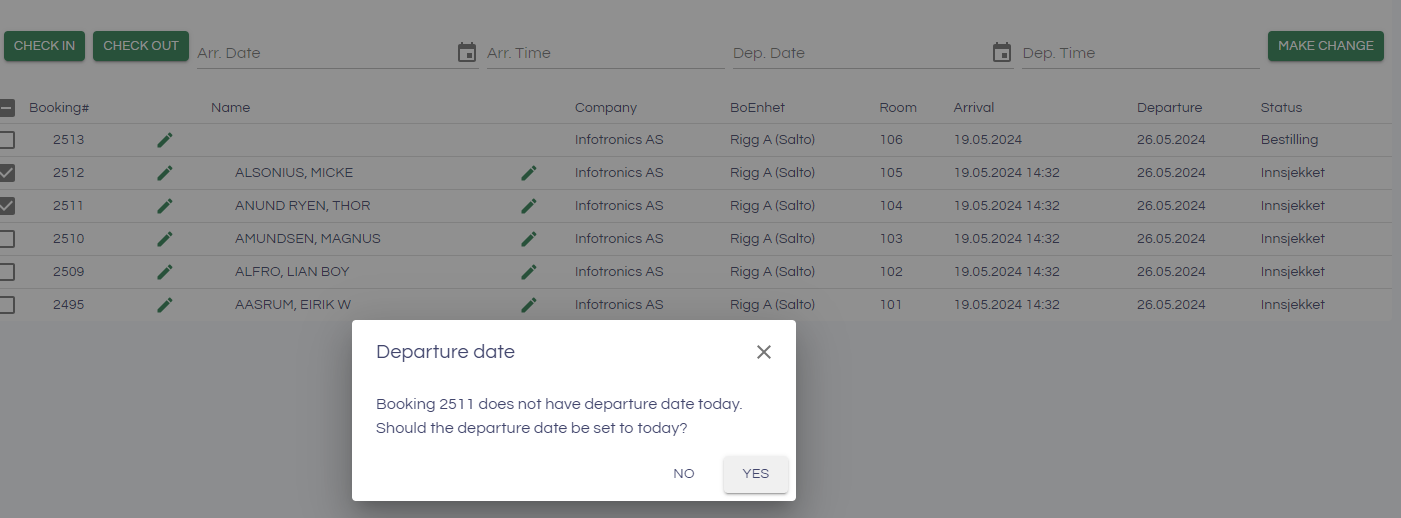Choose NO in departure date dialog

(x=684, y=474)
